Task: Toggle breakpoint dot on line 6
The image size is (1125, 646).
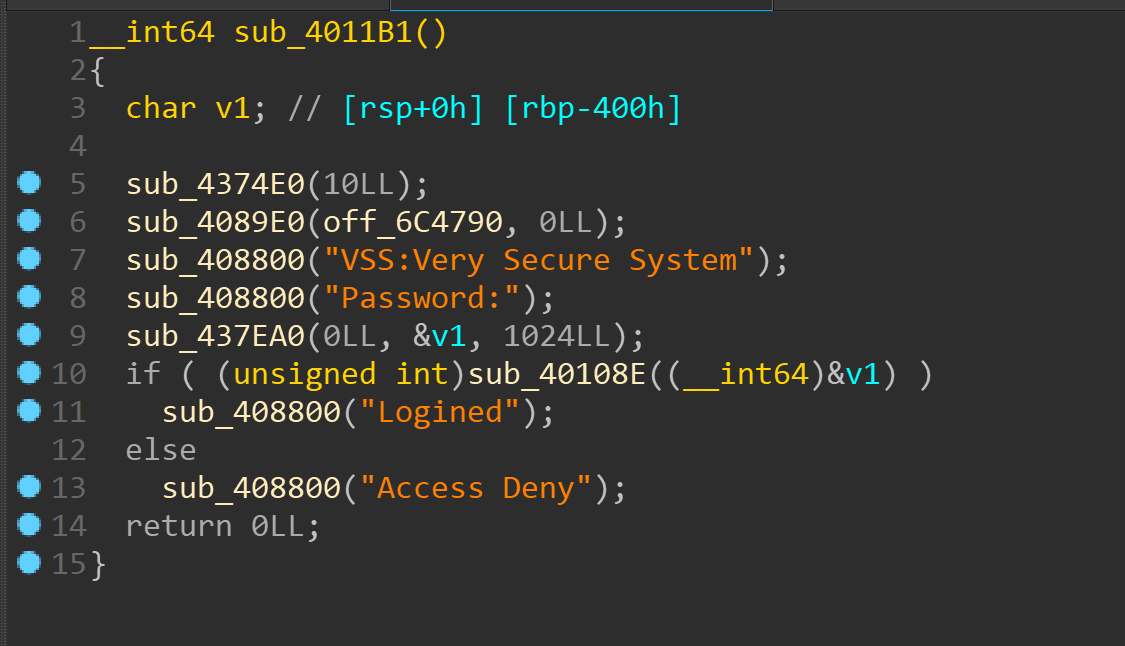Action: (x=29, y=221)
